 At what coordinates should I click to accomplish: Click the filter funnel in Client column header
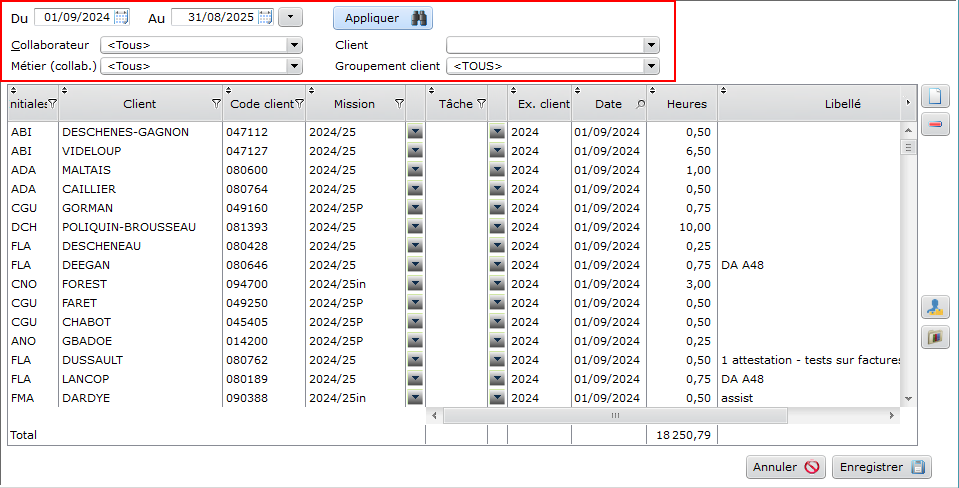pos(216,104)
